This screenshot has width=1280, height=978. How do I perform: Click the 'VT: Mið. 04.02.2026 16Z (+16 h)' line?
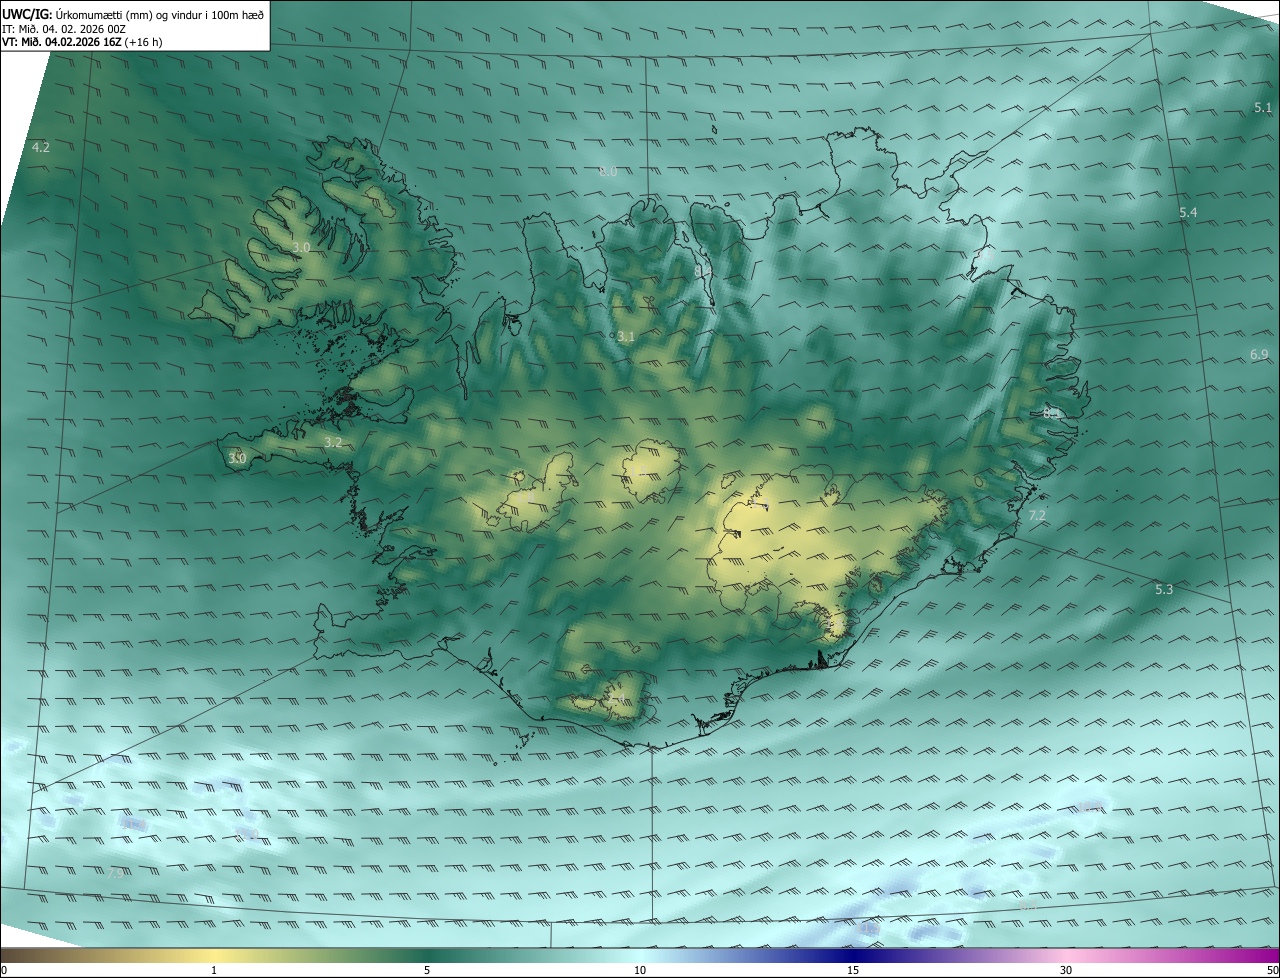[82, 42]
